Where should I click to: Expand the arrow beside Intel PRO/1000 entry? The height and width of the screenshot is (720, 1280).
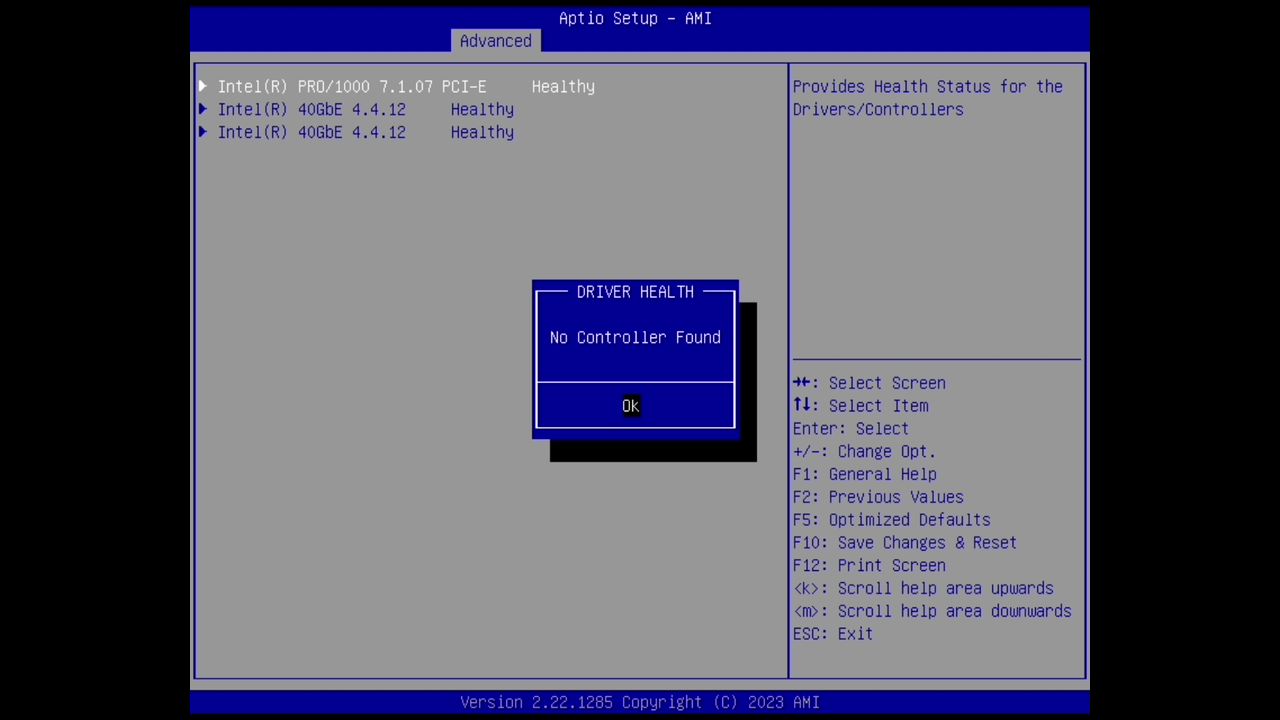202,87
